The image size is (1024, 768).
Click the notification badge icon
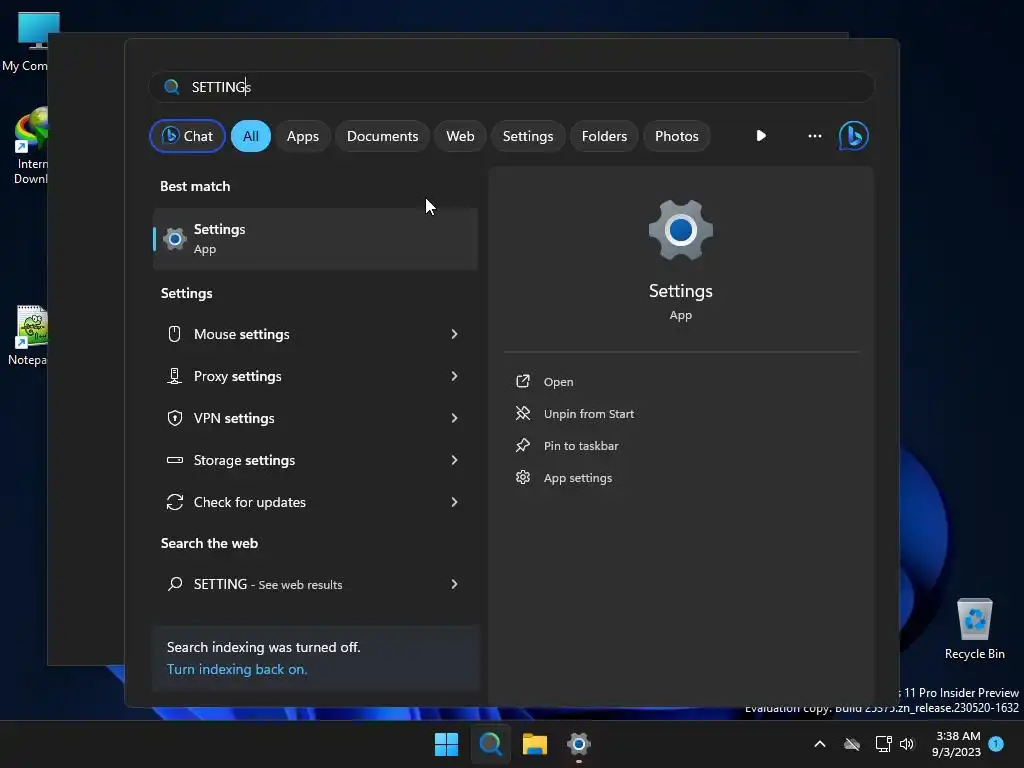(996, 744)
